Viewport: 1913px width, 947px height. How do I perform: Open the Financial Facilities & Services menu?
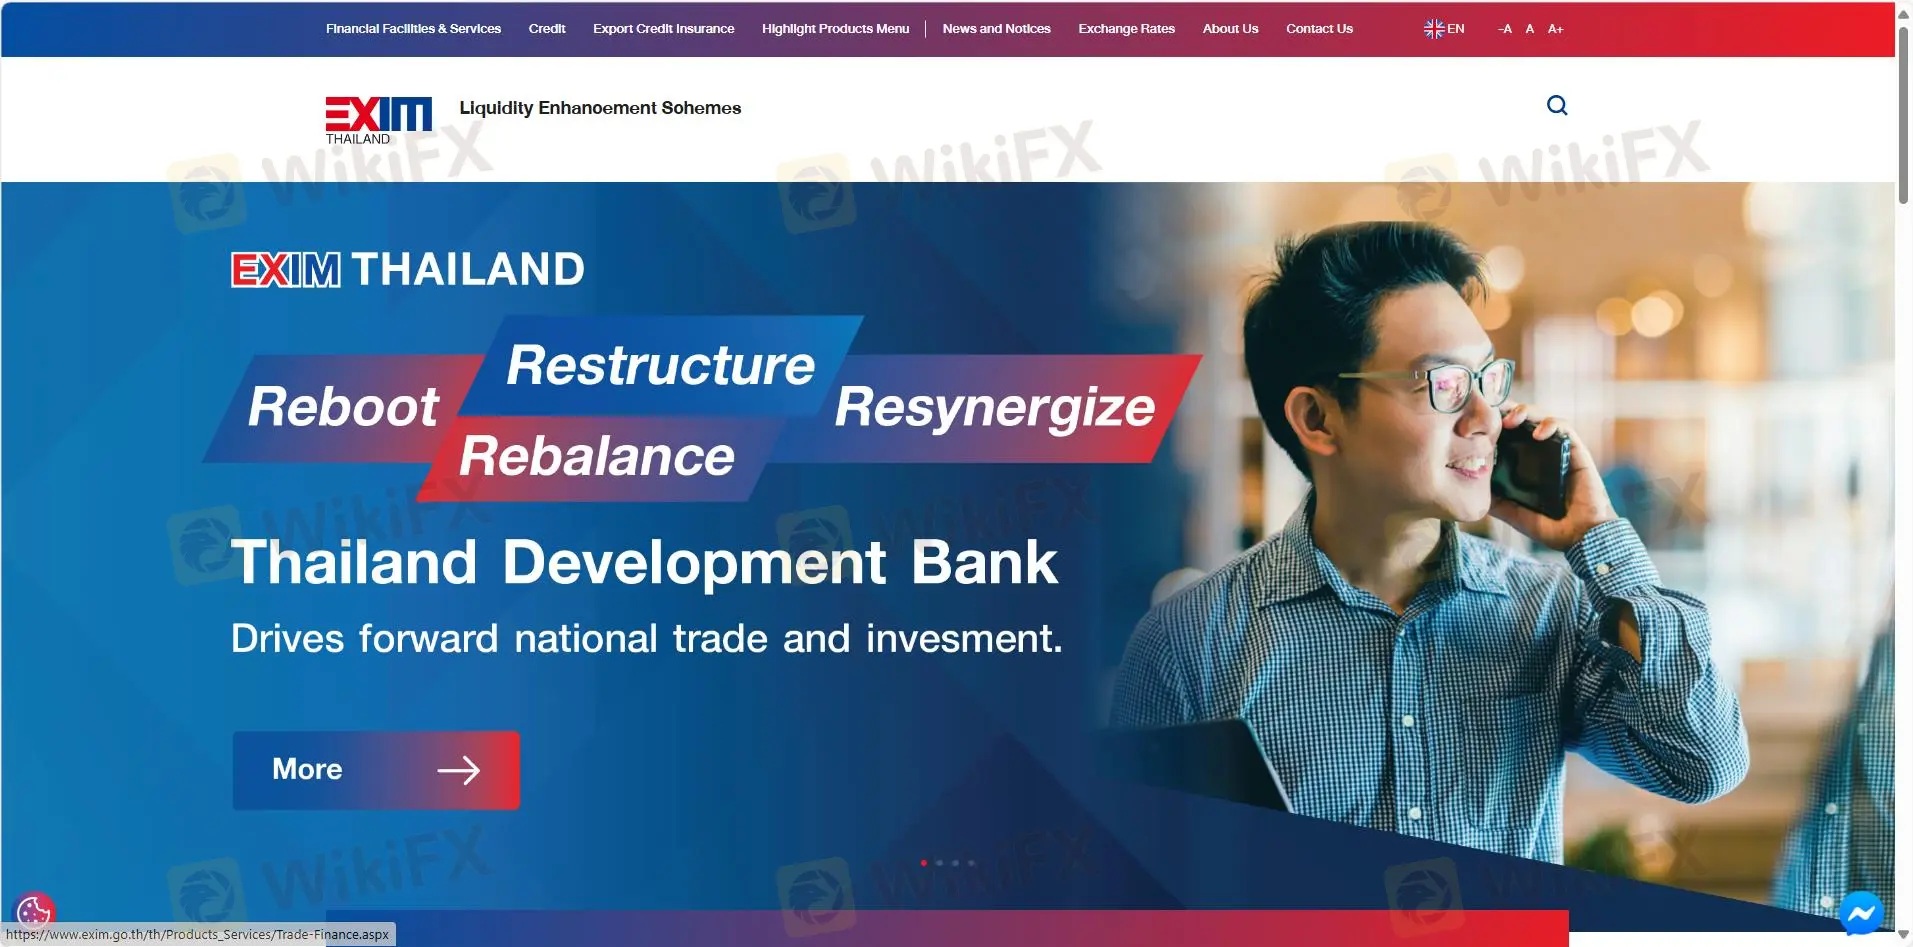[412, 28]
